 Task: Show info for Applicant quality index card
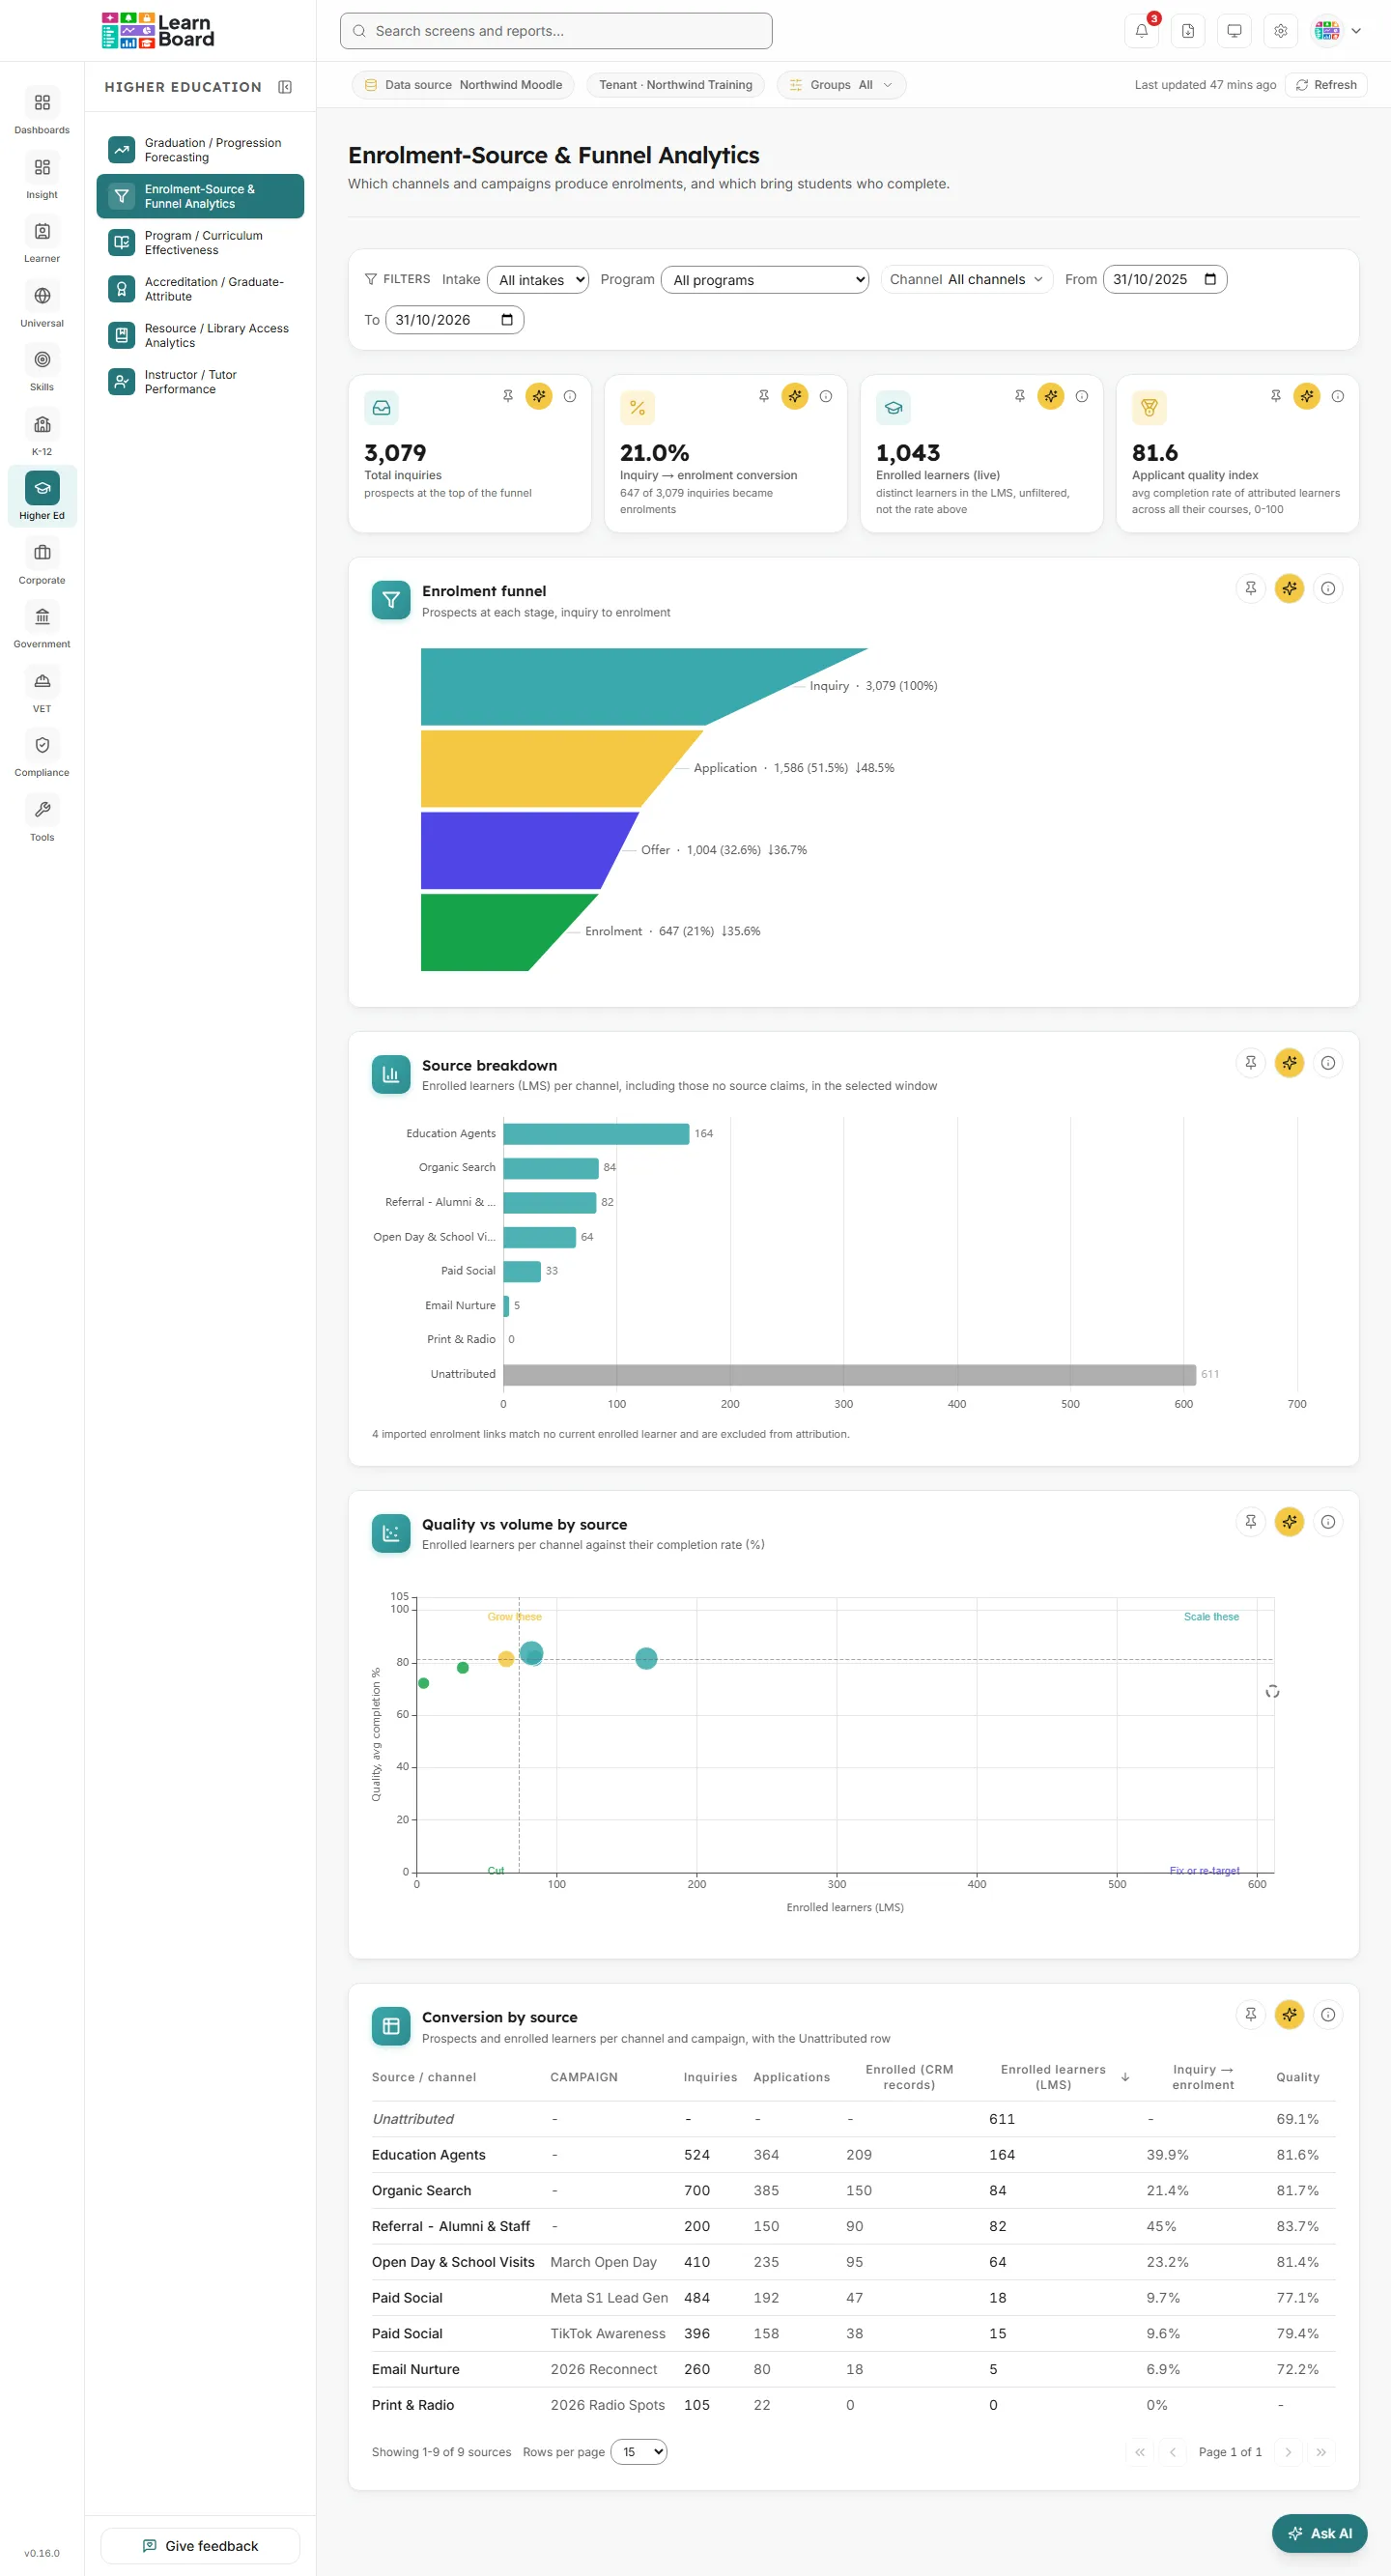(1337, 396)
